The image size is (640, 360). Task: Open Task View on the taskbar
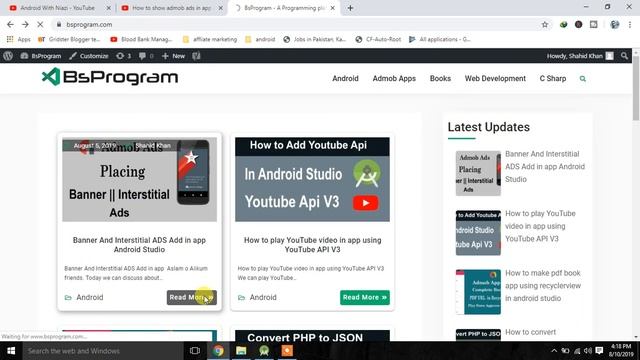click(x=195, y=351)
